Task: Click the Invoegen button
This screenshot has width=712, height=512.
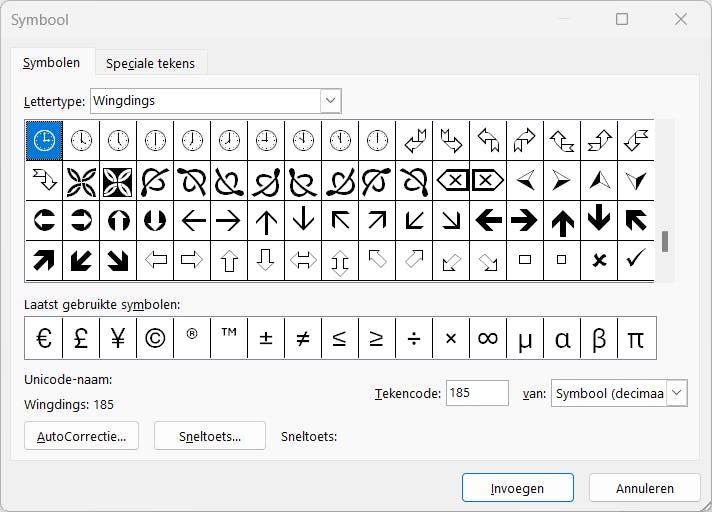Action: (x=517, y=488)
